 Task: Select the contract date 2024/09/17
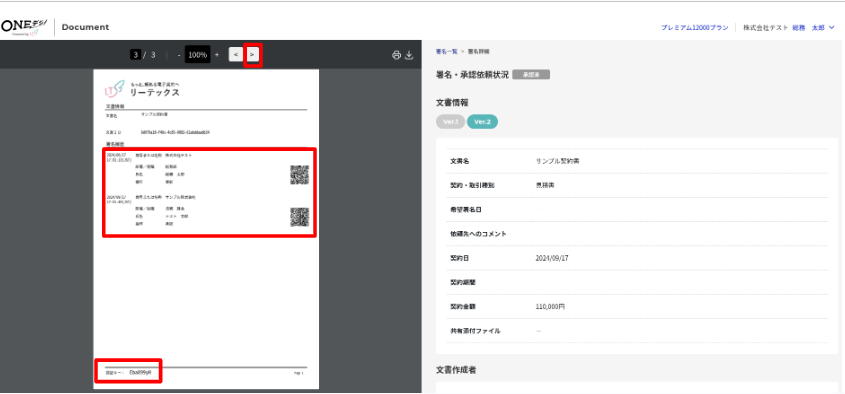pyautogui.click(x=552, y=258)
